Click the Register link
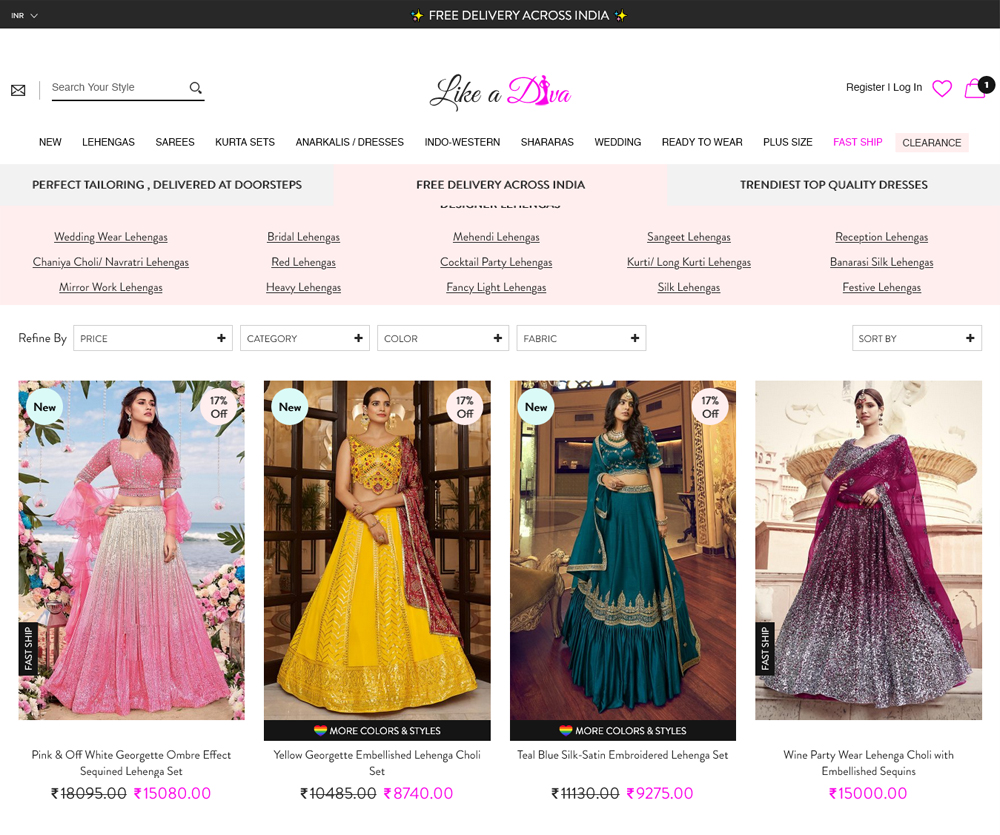This screenshot has height=835, width=1000. [x=865, y=87]
